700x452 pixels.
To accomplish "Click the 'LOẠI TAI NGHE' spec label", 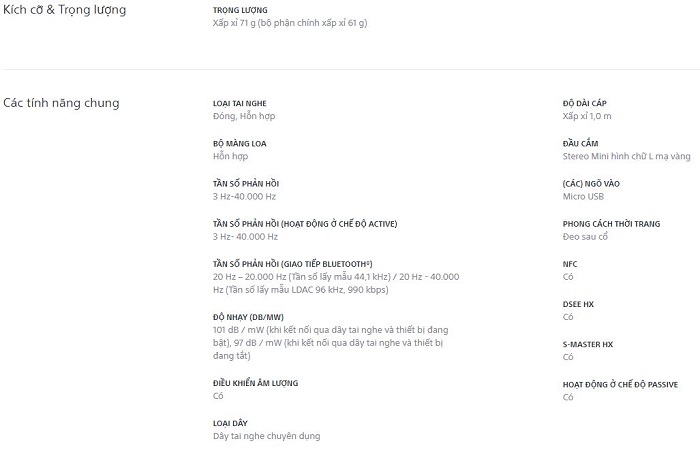I will point(240,103).
